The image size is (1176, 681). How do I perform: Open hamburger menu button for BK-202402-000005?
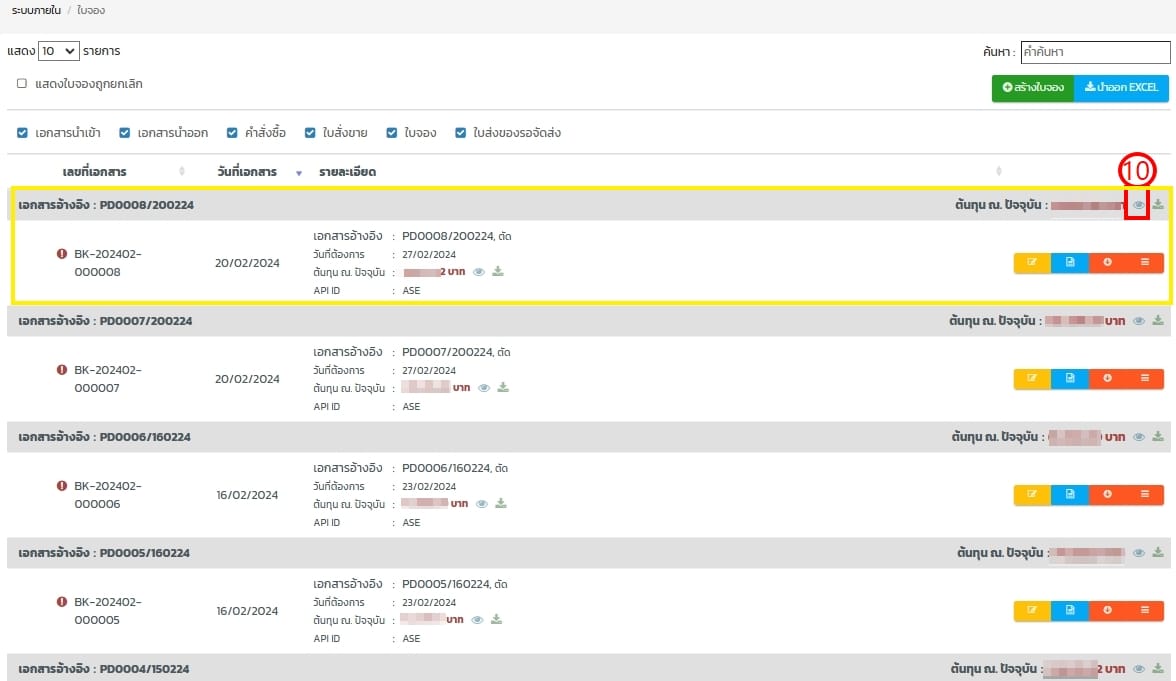tap(1145, 611)
